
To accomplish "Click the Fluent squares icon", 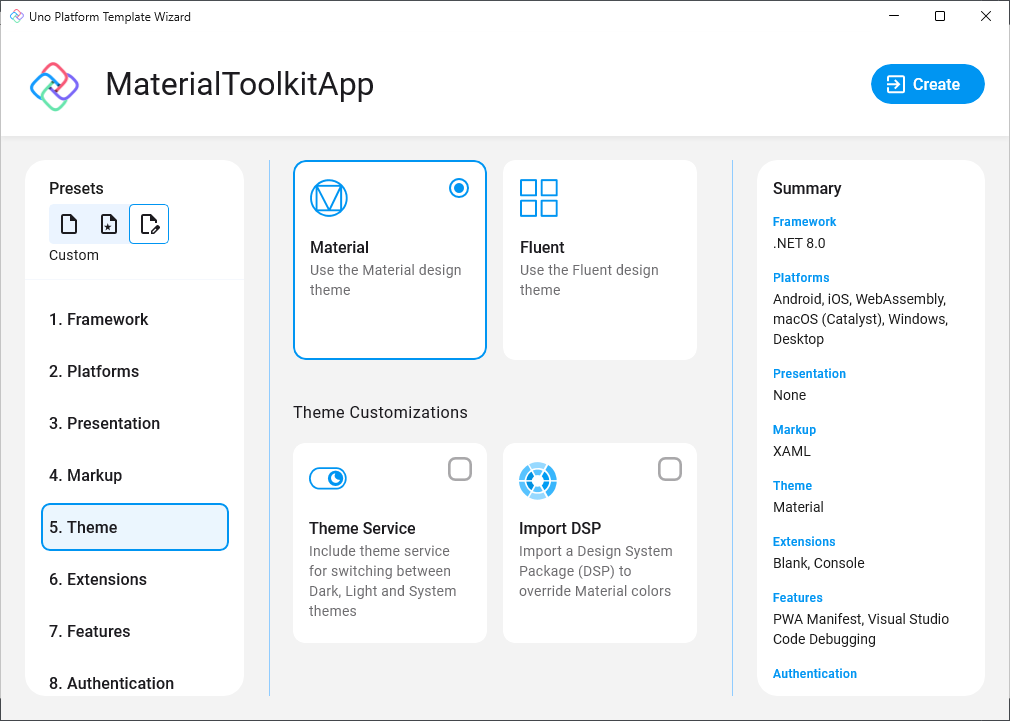I will point(538,198).
